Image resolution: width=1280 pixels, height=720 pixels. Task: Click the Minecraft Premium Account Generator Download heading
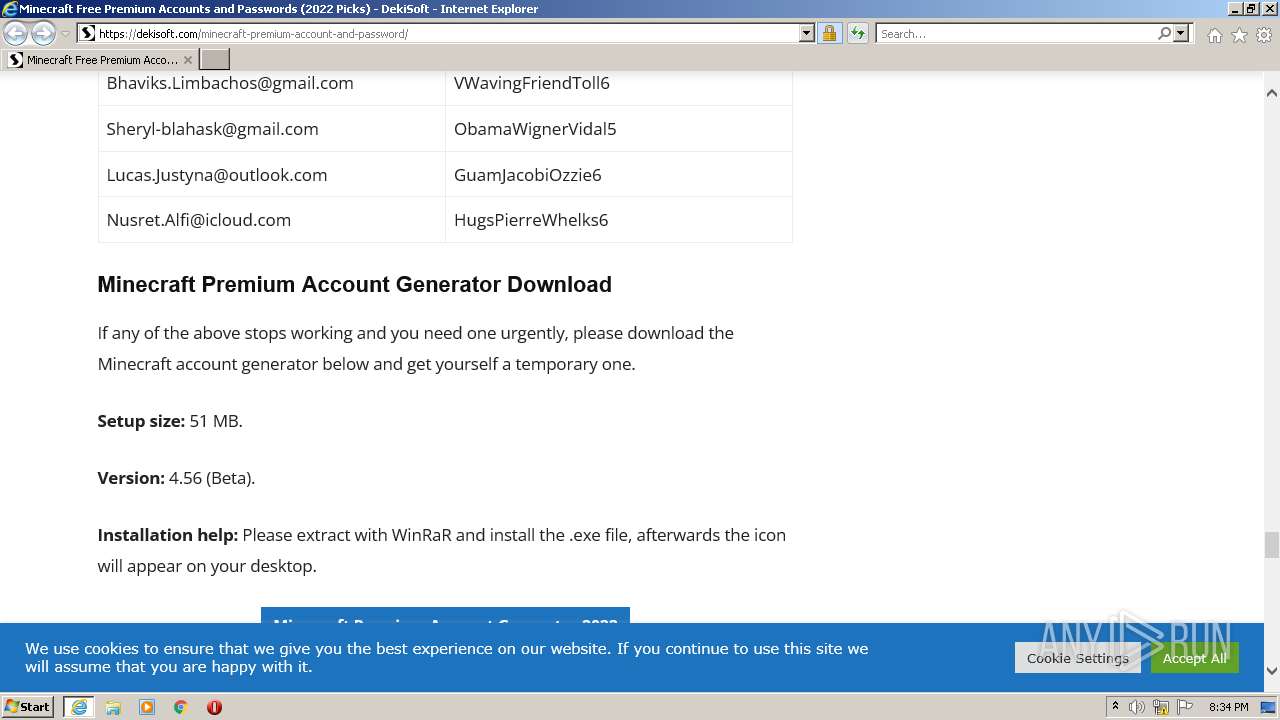354,284
